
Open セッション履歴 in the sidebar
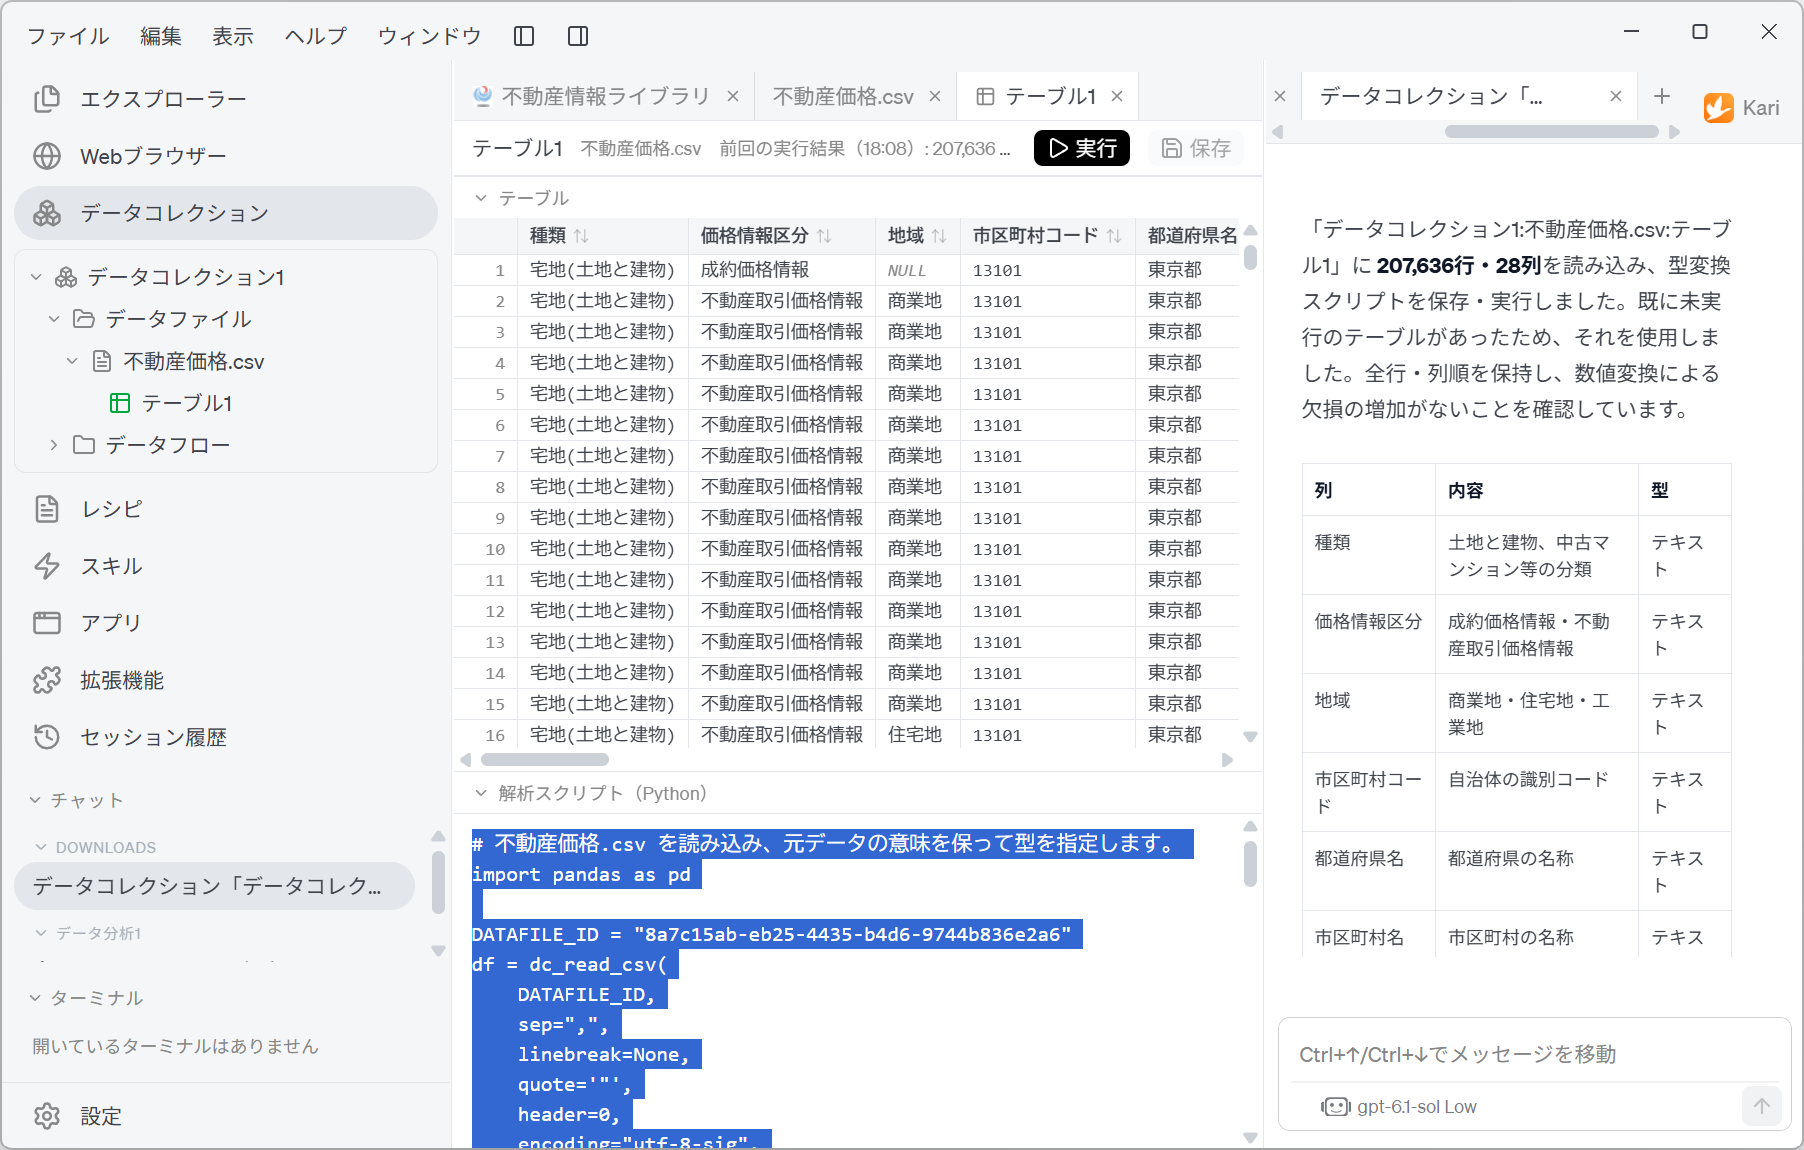point(226,737)
